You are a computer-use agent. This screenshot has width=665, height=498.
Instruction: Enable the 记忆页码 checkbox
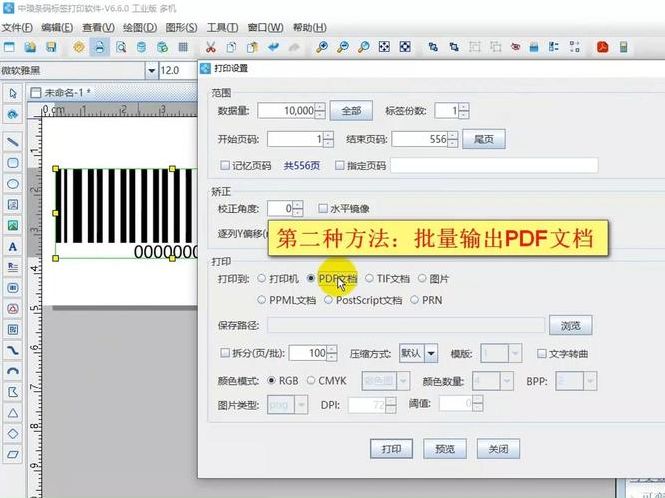tap(225, 165)
